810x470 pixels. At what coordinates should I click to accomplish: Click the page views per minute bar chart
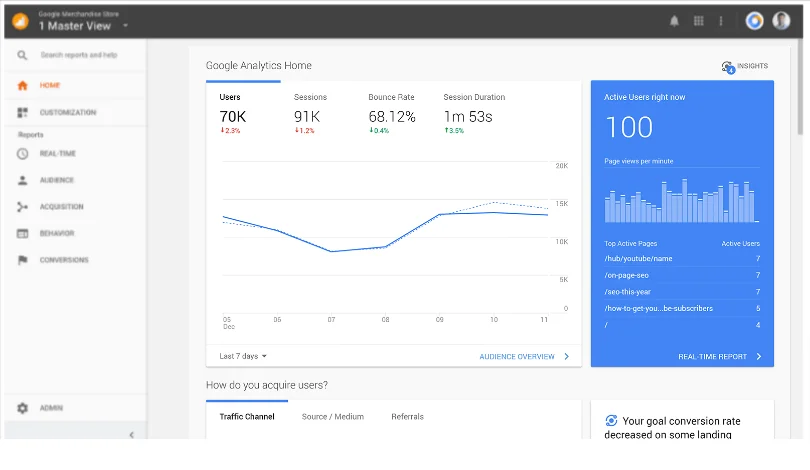point(682,200)
